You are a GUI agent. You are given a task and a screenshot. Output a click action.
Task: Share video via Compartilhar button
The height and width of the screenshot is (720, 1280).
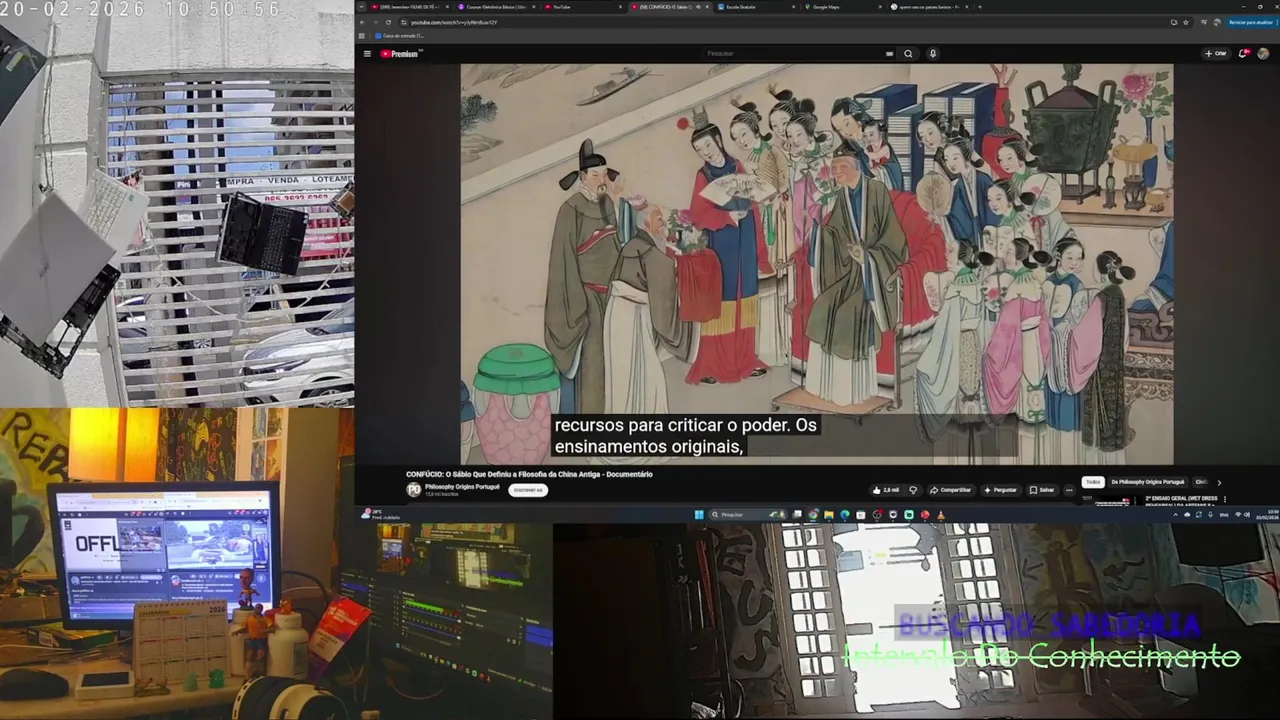(951, 490)
